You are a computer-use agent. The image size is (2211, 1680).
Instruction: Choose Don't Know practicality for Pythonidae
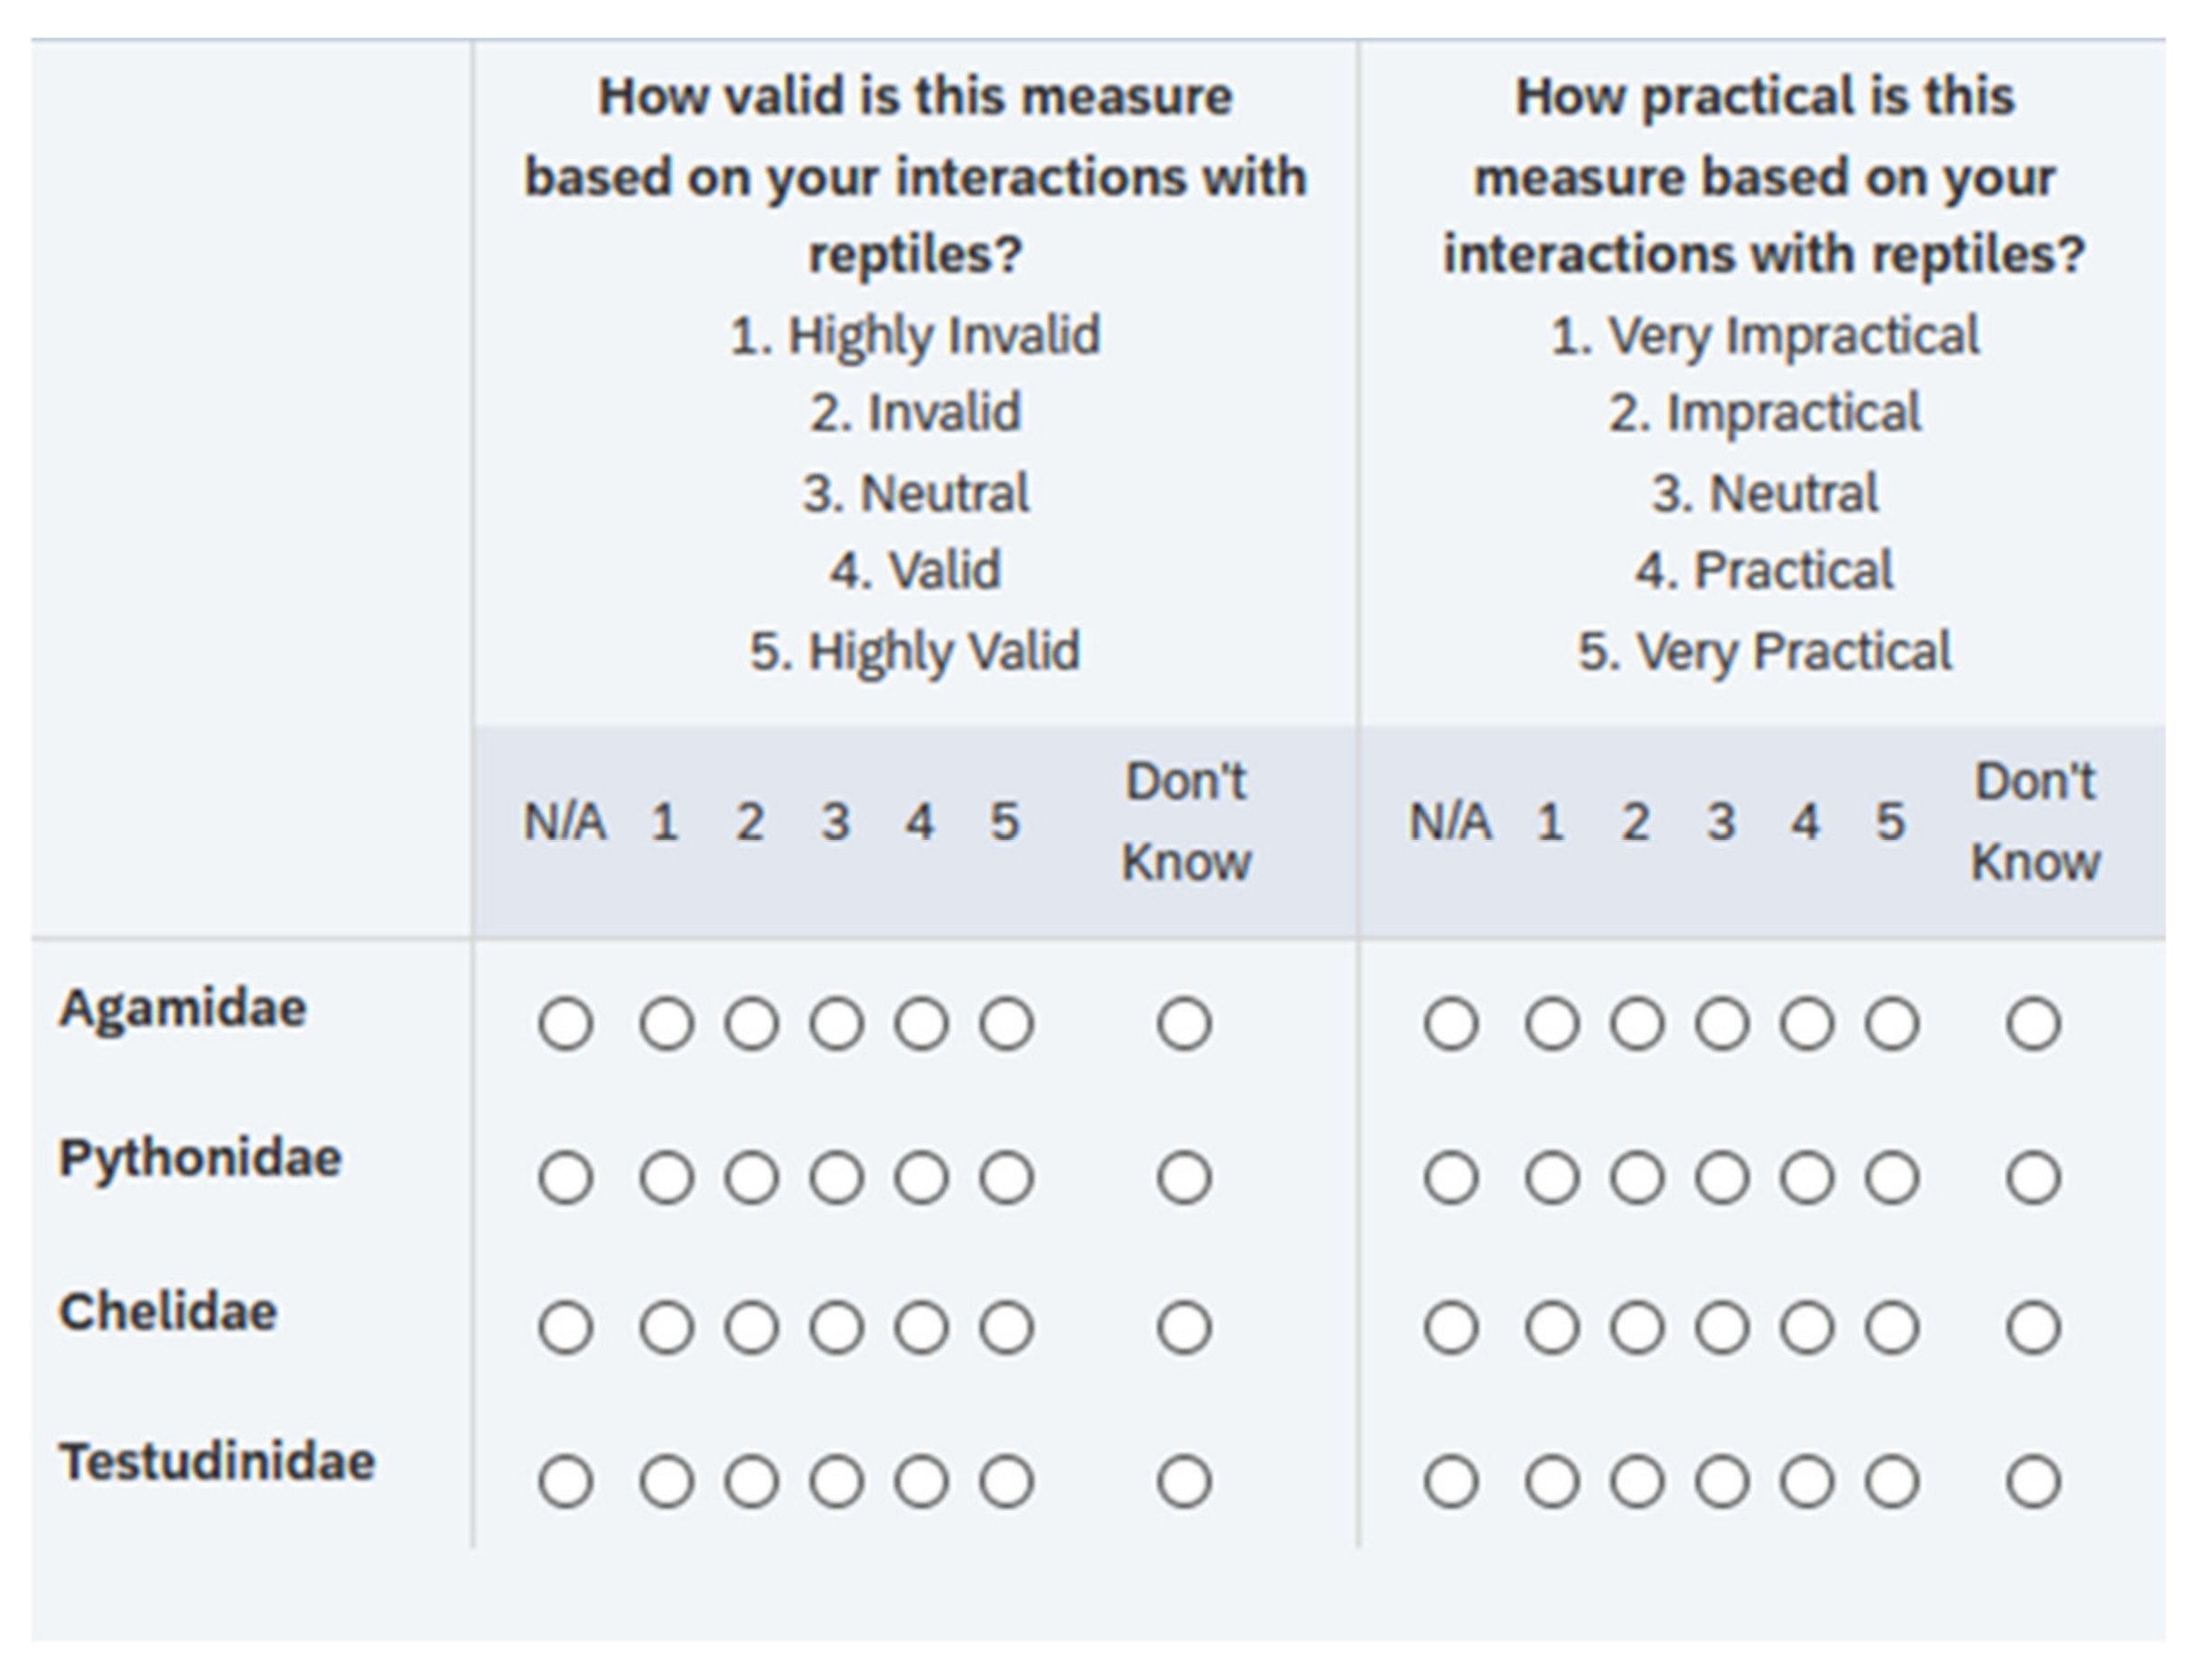(x=2033, y=1177)
